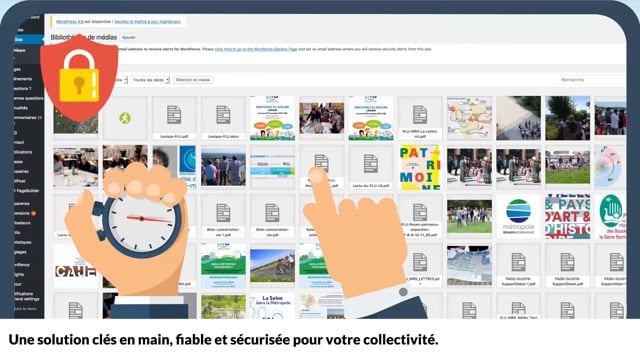Viewport: 640px width, 360px height.
Task: Focus the Recherche search field
Action: pos(593,80)
